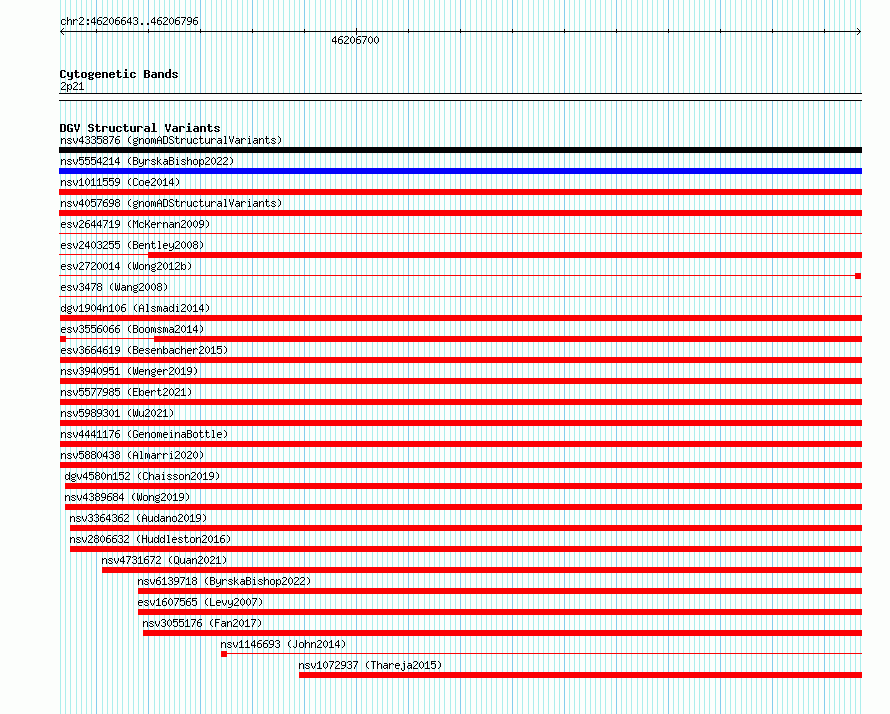Click esv3556066 (Boomsma2014) label
The image size is (890, 714).
[132, 329]
